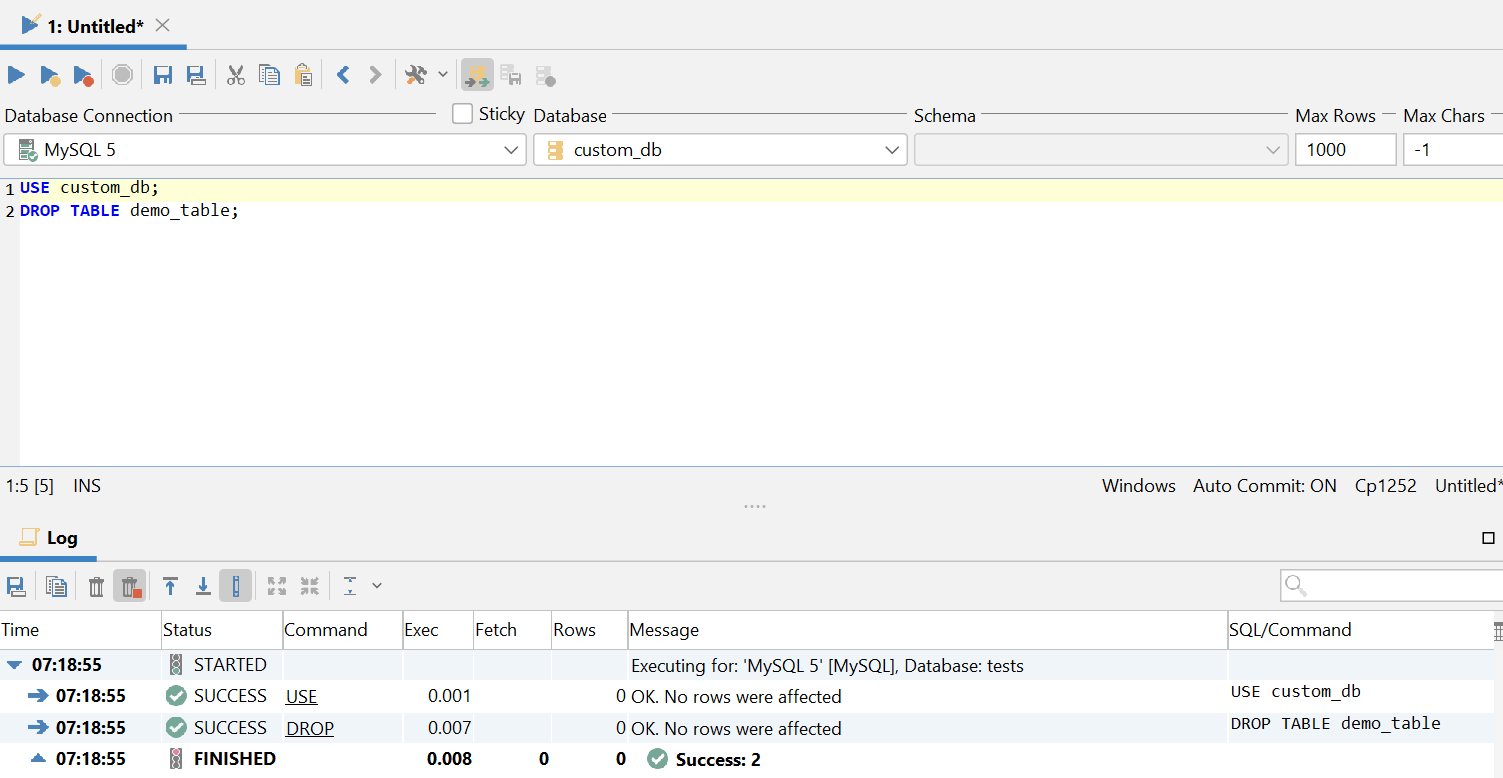Click the Max Rows input field
The width and height of the screenshot is (1503, 778).
point(1345,149)
